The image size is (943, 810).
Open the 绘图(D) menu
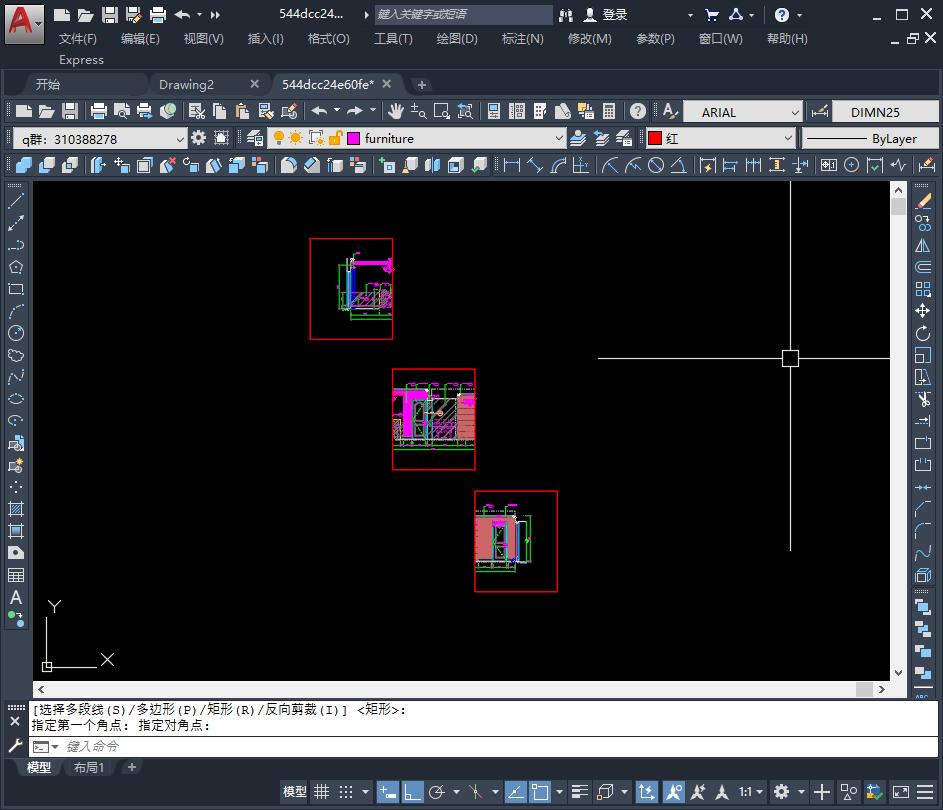point(456,38)
